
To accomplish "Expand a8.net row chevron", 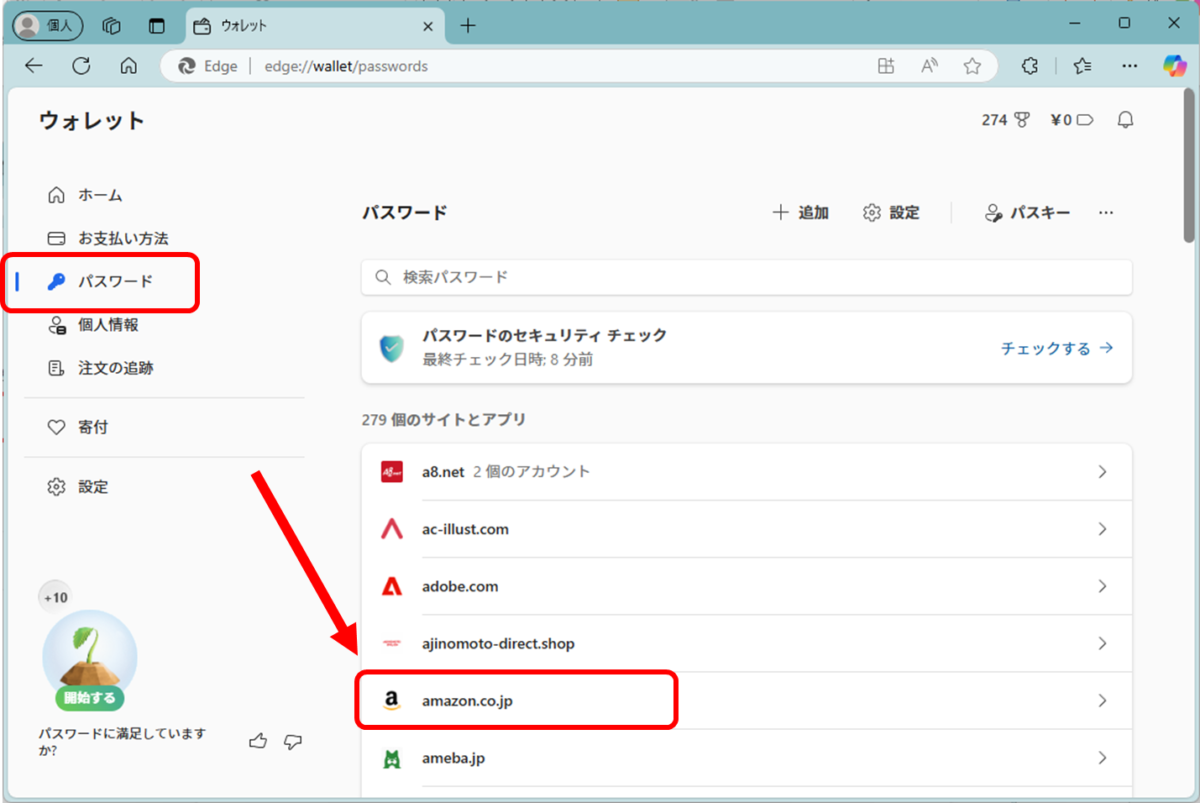I will [x=1102, y=472].
